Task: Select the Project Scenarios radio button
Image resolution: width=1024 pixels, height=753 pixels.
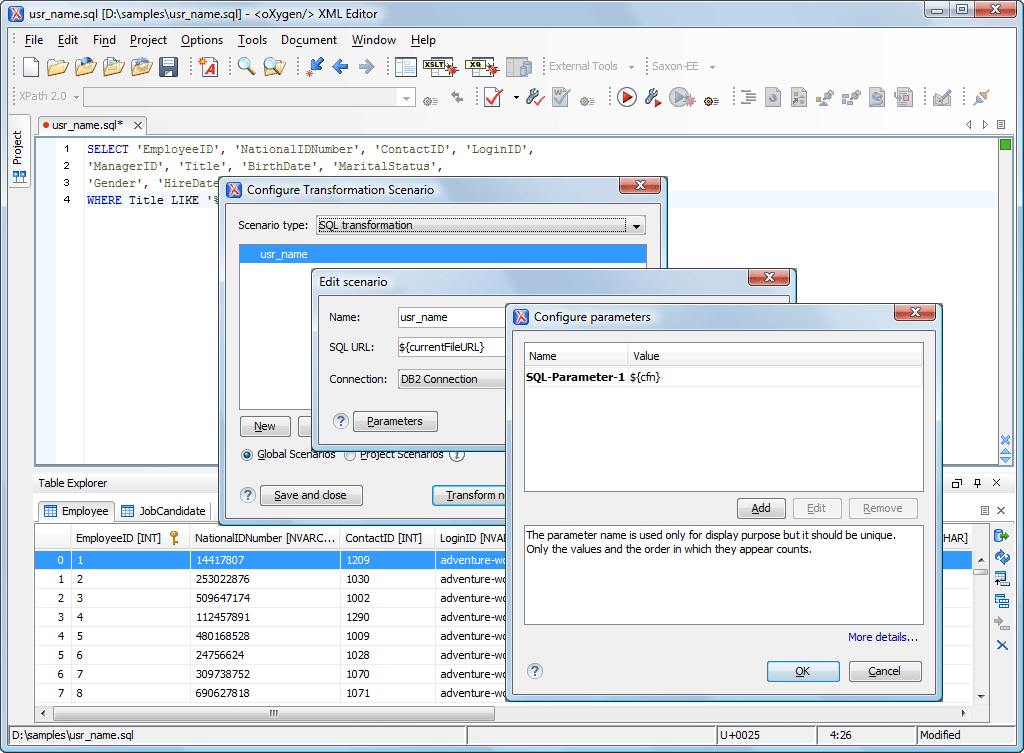Action: pyautogui.click(x=350, y=455)
